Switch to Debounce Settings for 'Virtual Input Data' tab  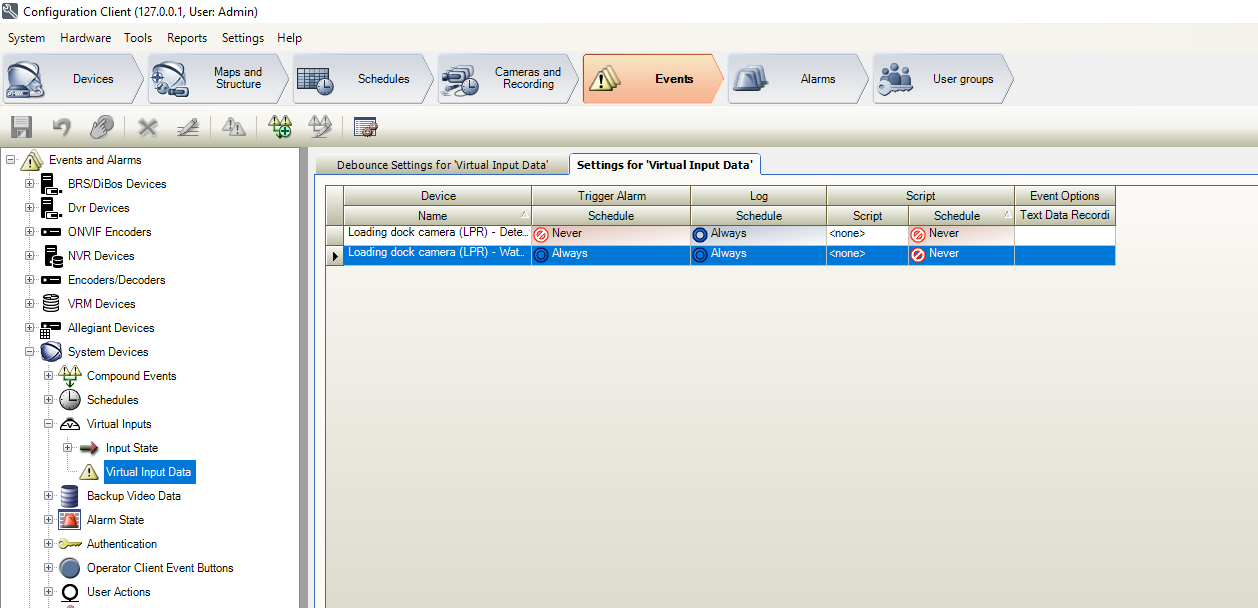tap(442, 164)
